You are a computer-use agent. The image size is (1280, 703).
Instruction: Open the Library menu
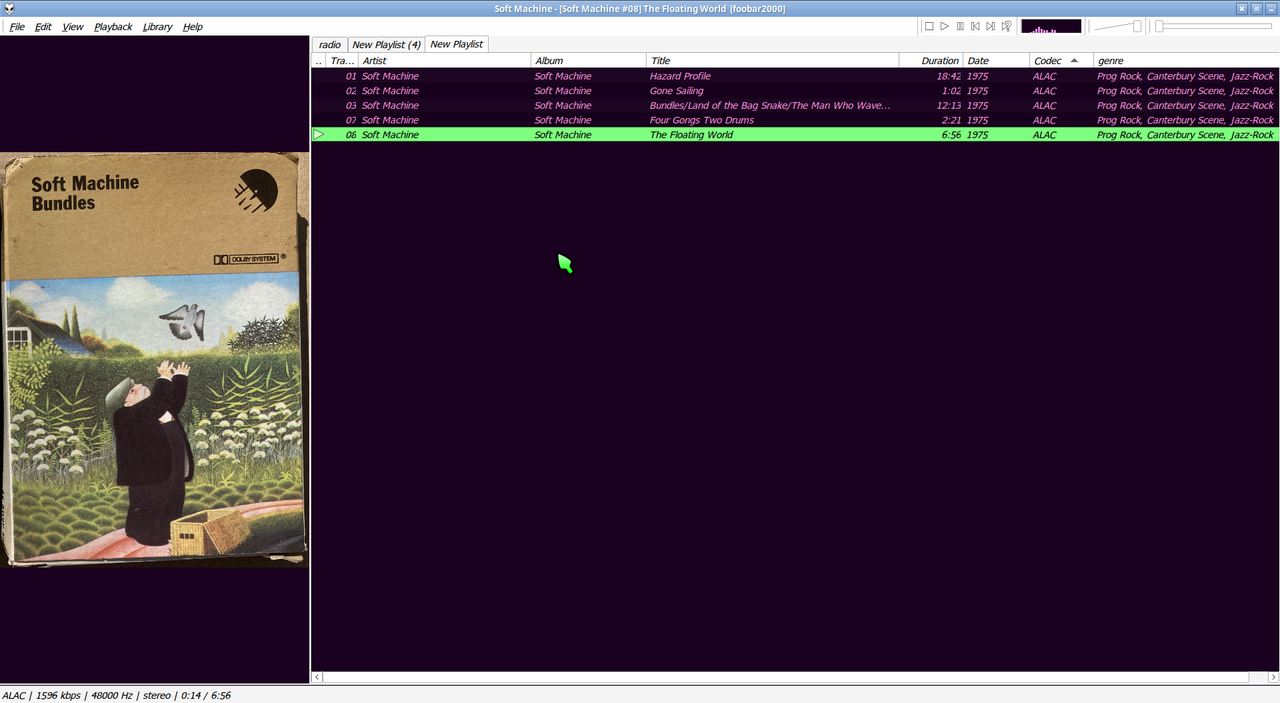[157, 27]
